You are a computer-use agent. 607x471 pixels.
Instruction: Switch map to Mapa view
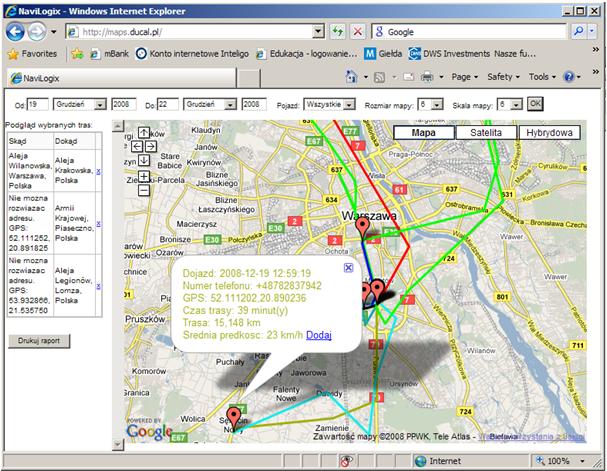(424, 133)
